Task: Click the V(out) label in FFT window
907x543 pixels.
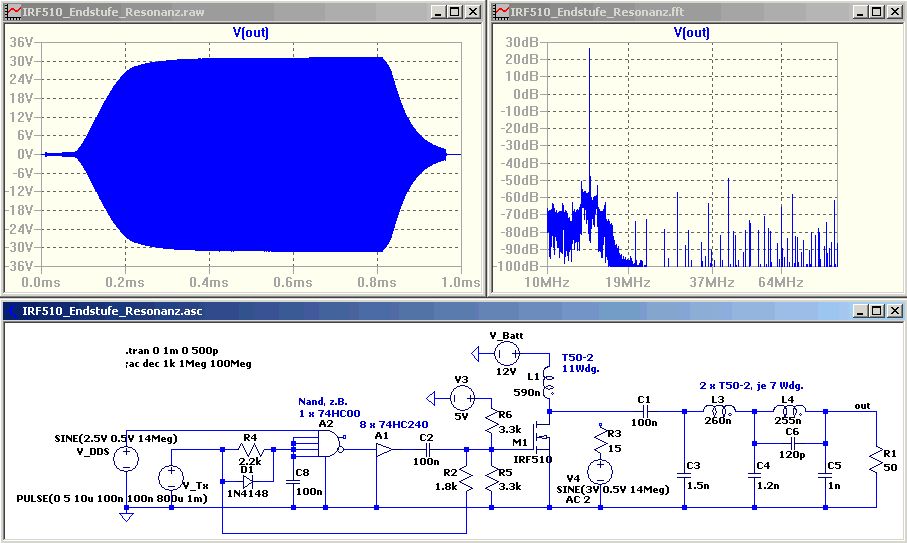Action: pos(691,32)
